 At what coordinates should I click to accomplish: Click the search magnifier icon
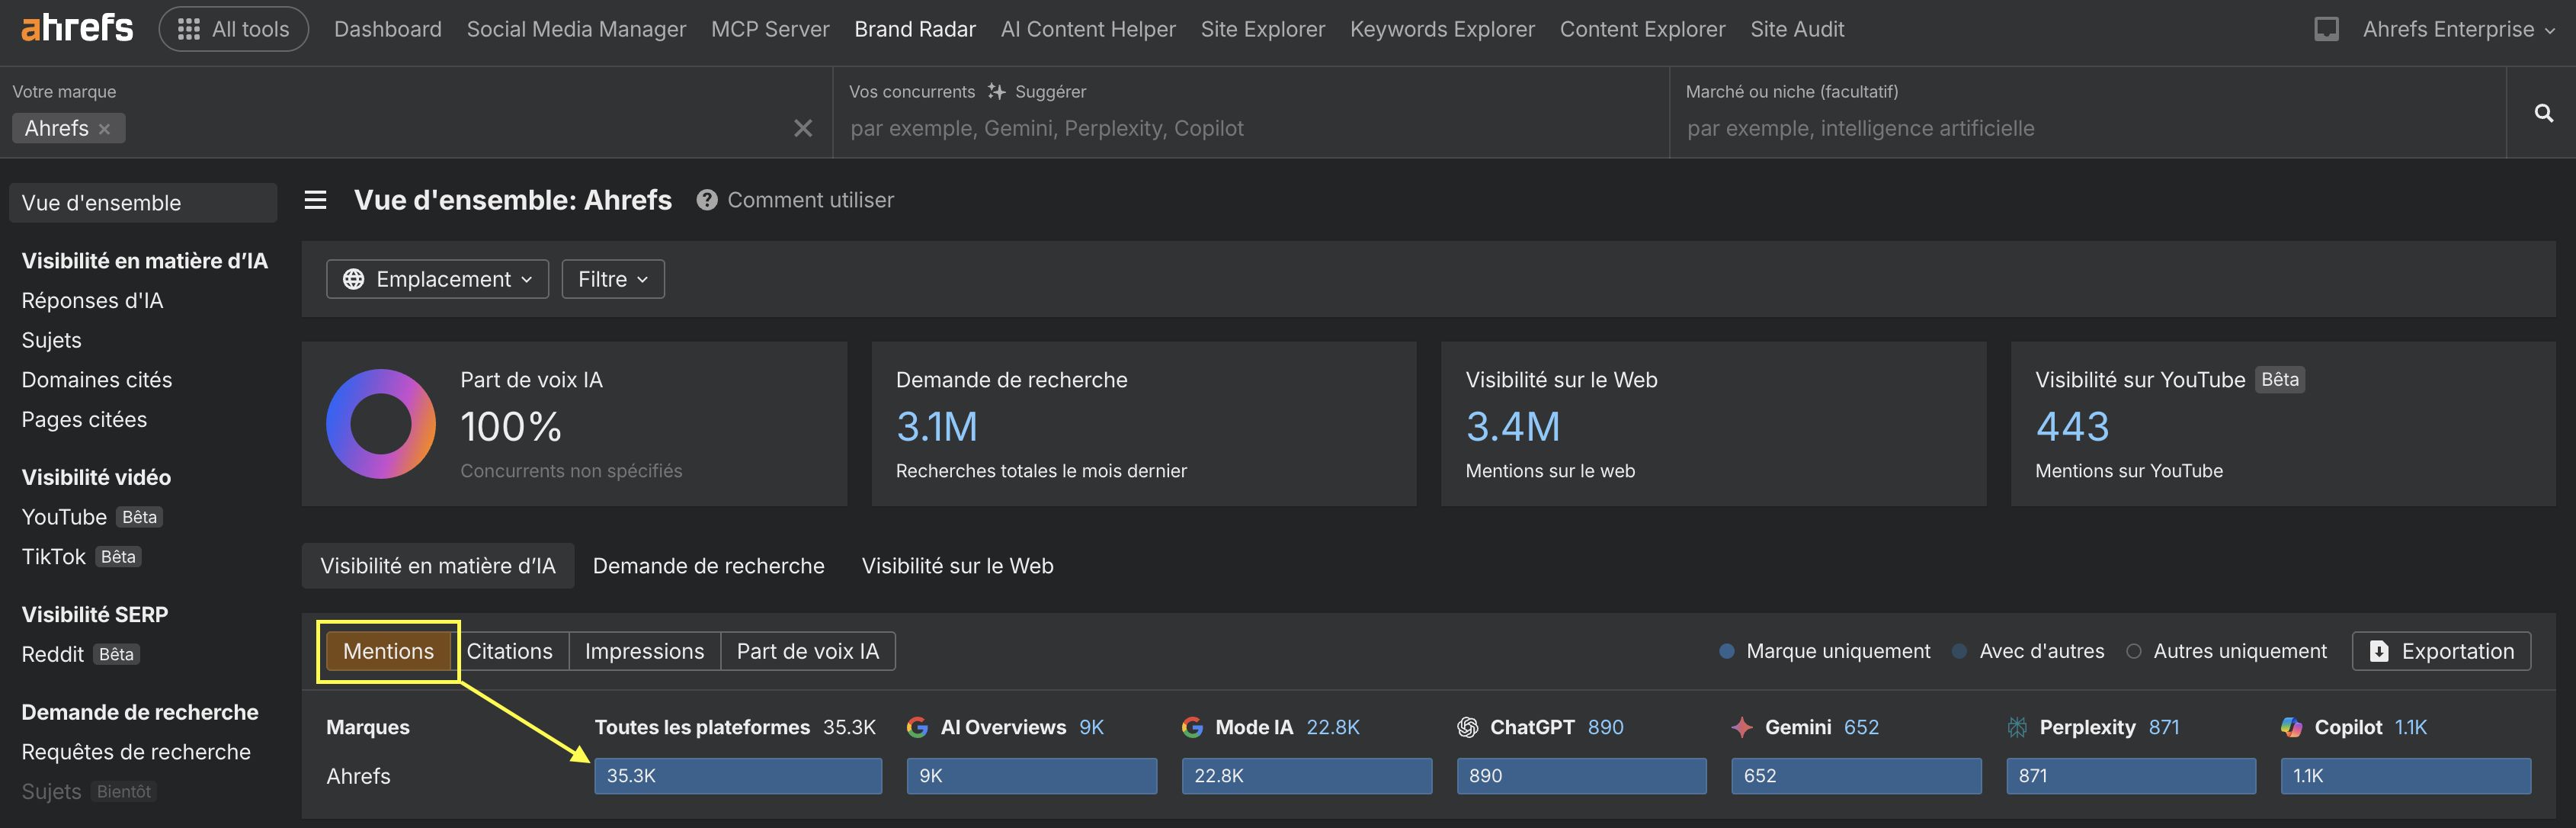[x=2543, y=113]
